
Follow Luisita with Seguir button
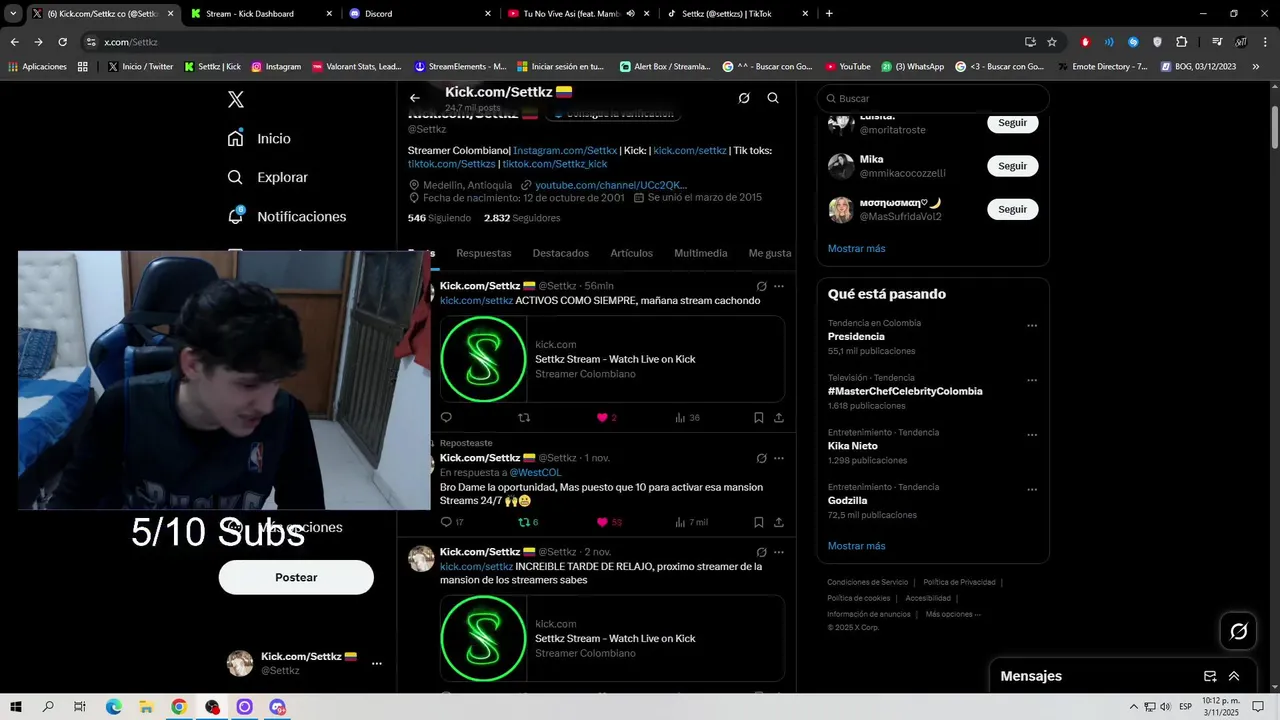[x=1012, y=122]
